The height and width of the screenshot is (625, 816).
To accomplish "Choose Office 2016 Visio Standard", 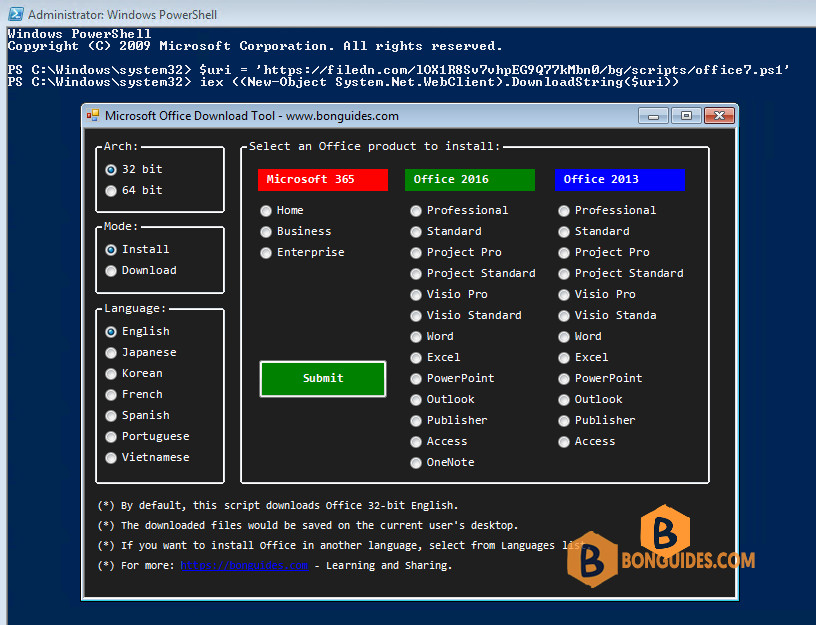I will (466, 315).
